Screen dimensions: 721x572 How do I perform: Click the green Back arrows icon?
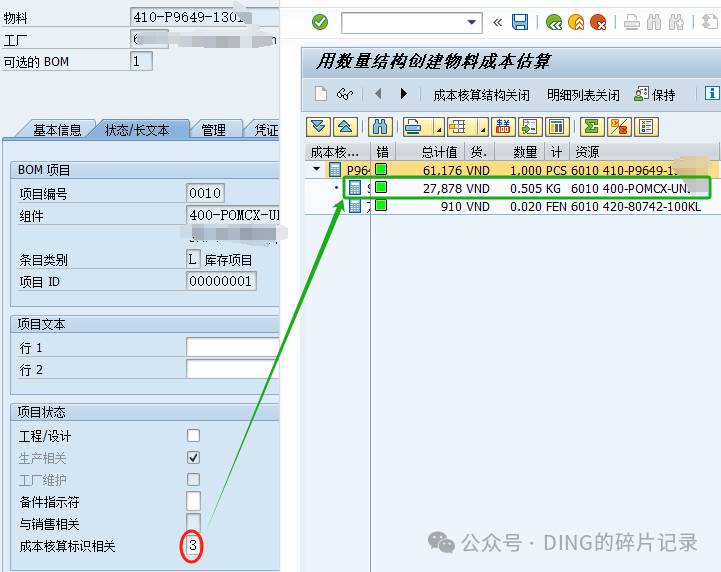554,22
